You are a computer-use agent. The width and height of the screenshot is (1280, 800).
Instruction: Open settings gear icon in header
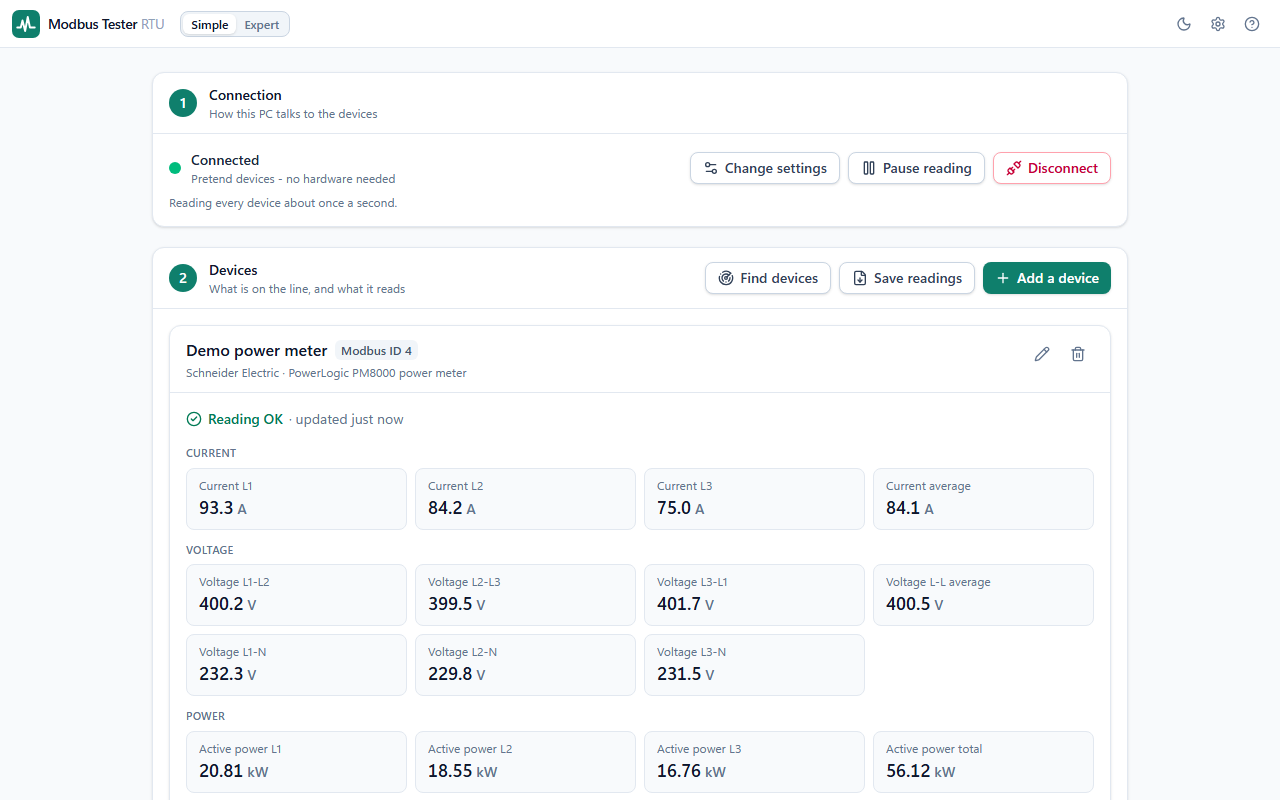tap(1218, 24)
